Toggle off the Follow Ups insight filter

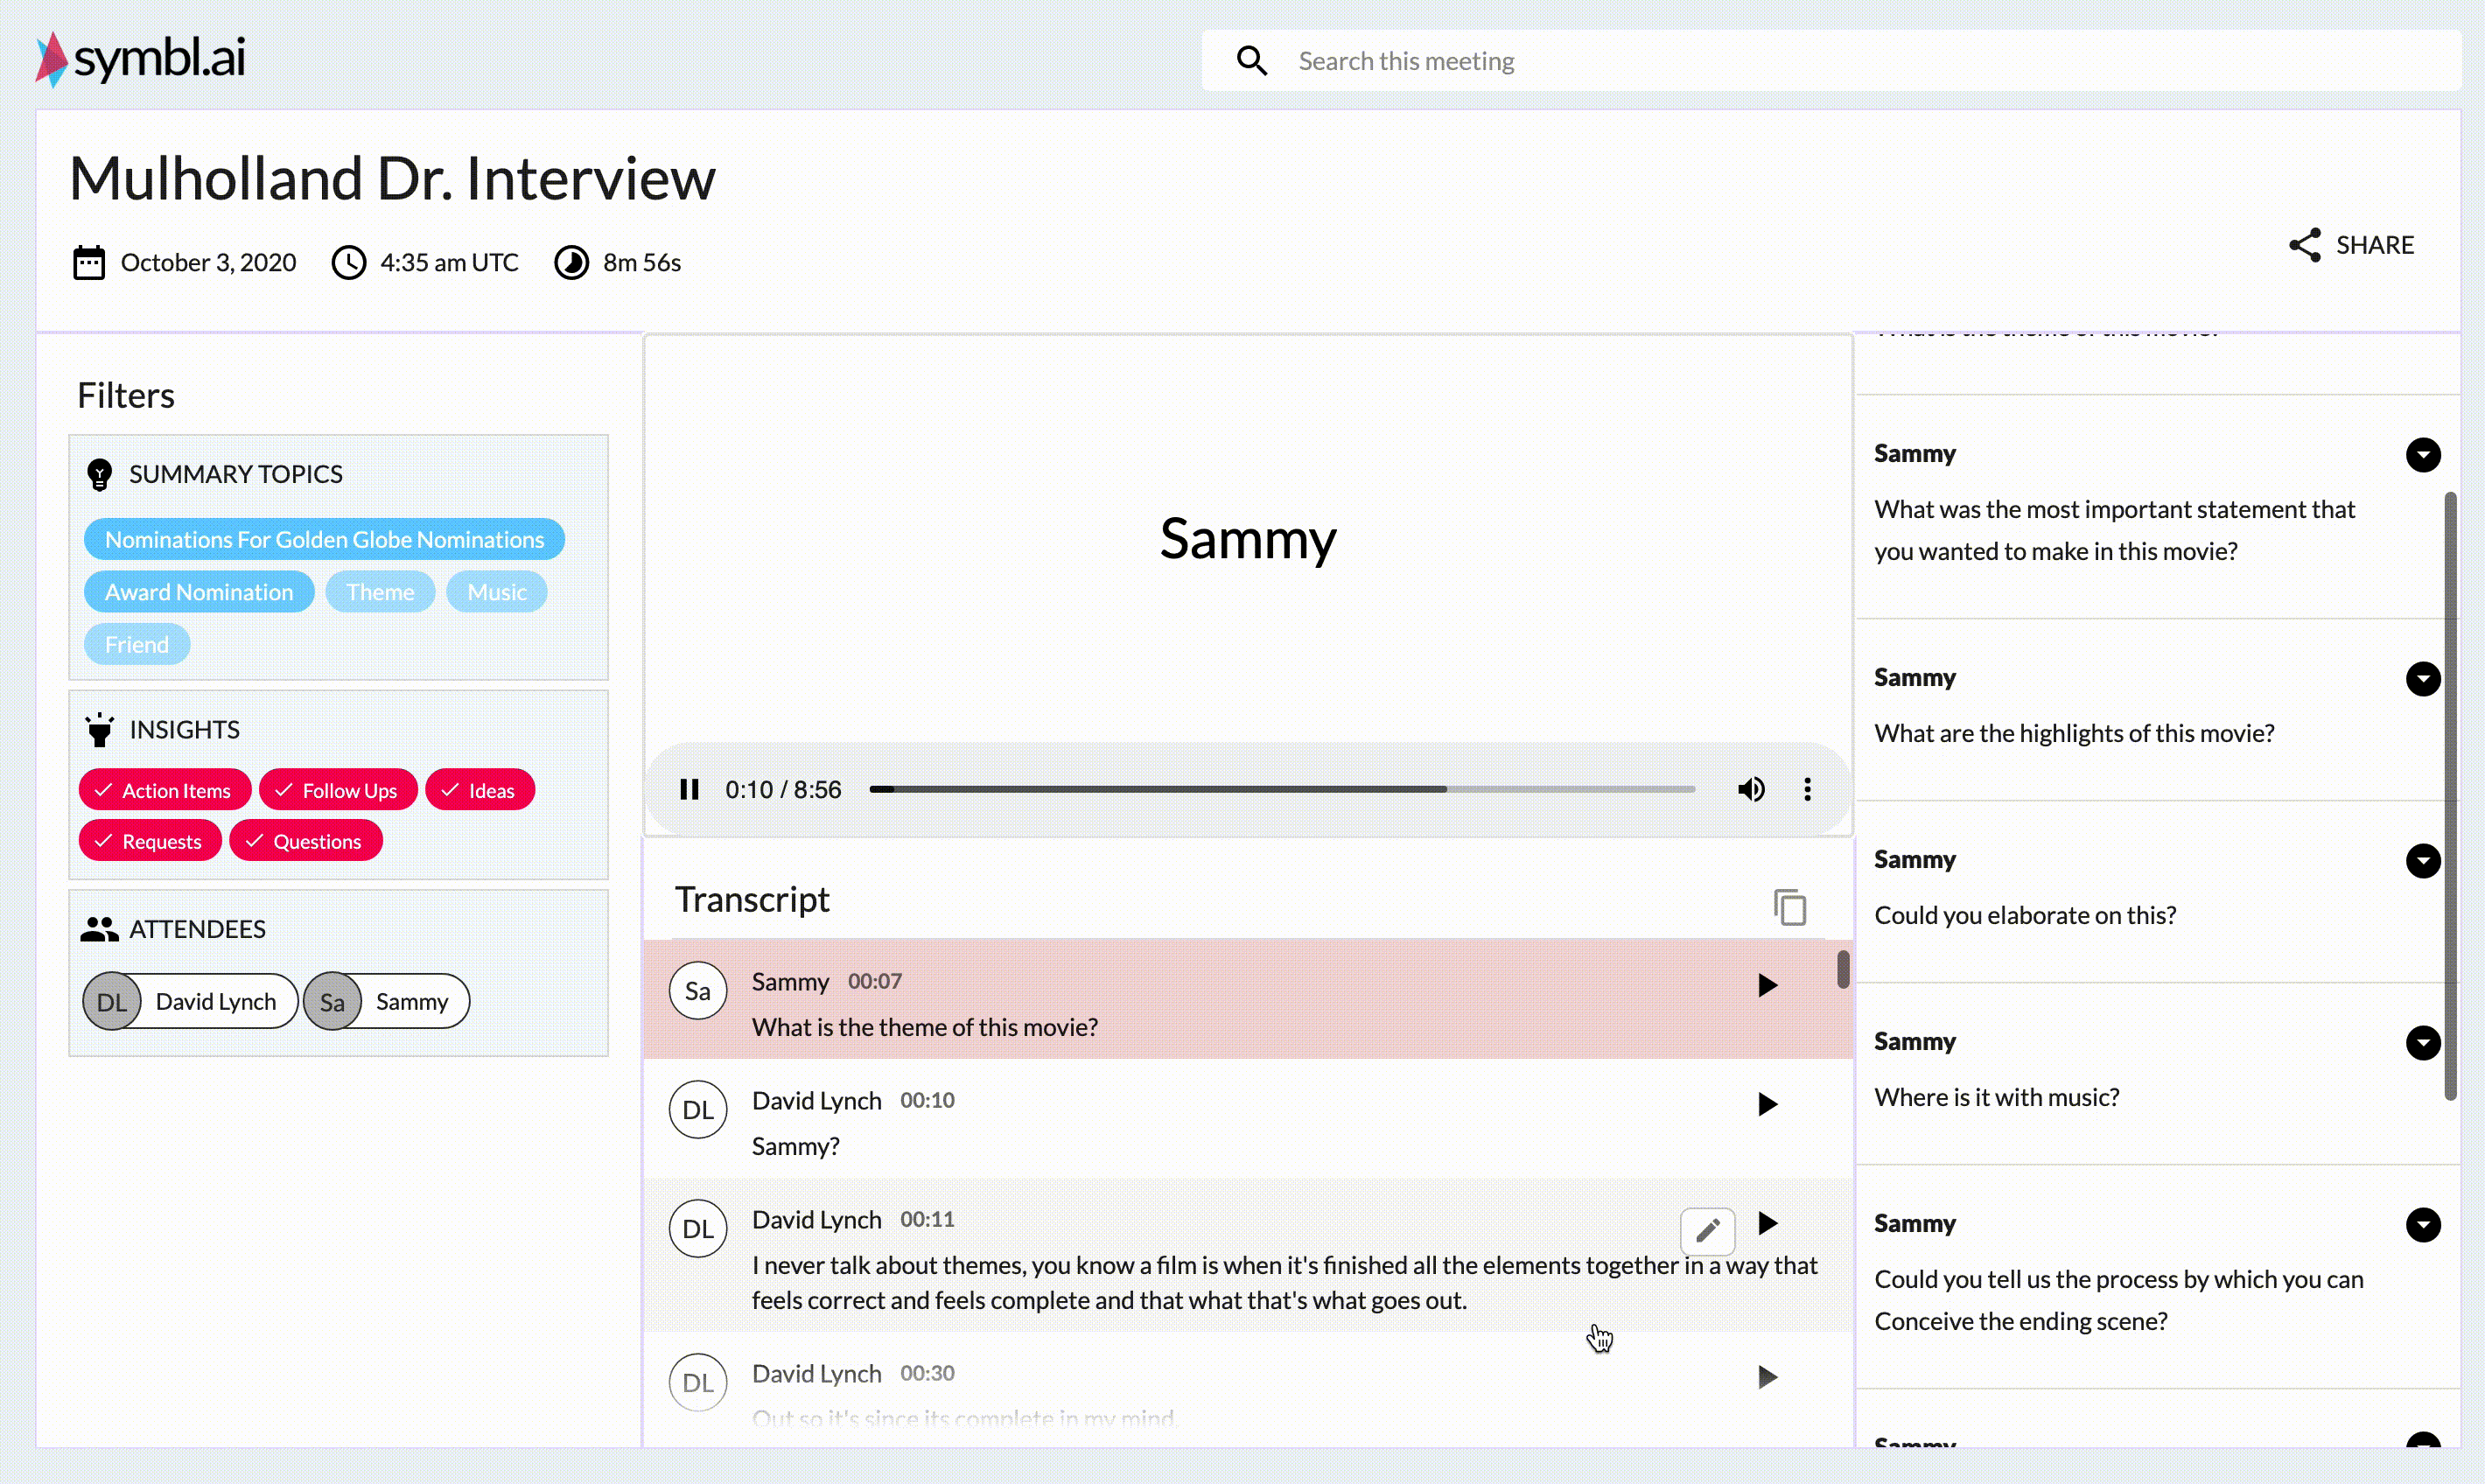[338, 790]
